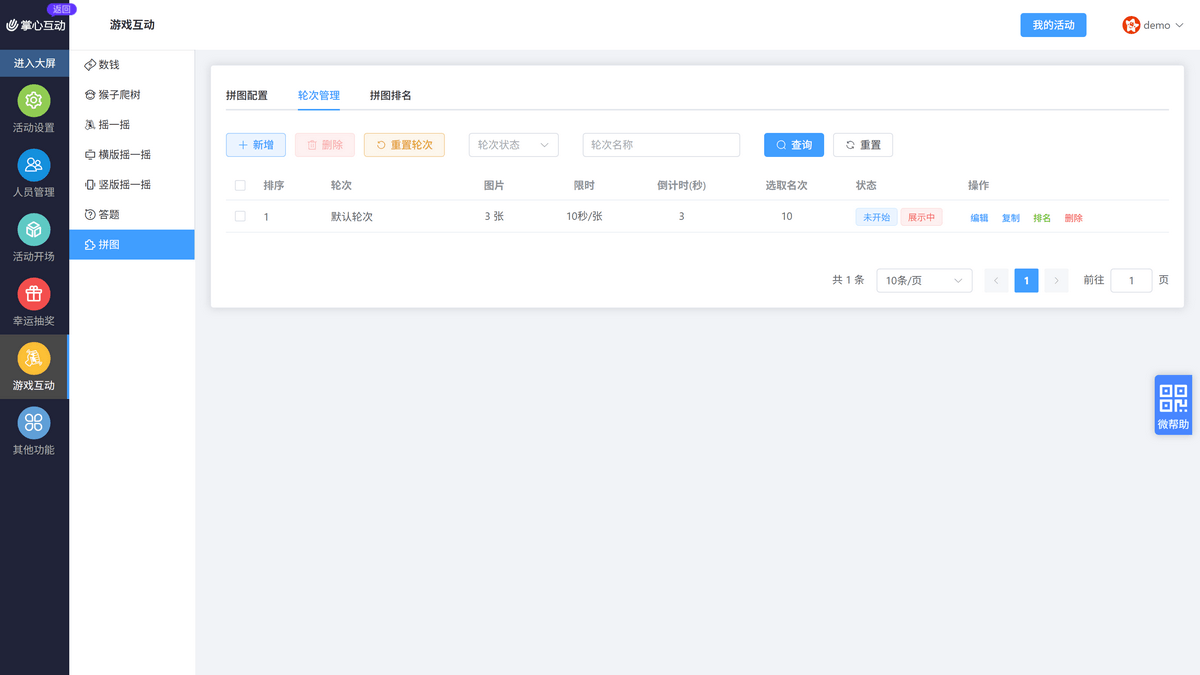Select 横版摇一摇 in submenu
The height and width of the screenshot is (675, 1200).
coord(132,154)
